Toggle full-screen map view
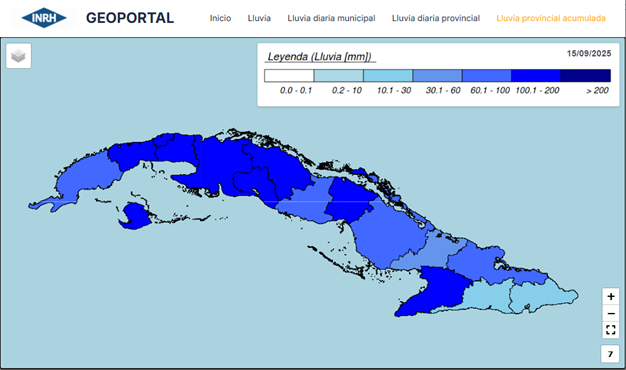Screen dimensions: 626x370 point(610,330)
